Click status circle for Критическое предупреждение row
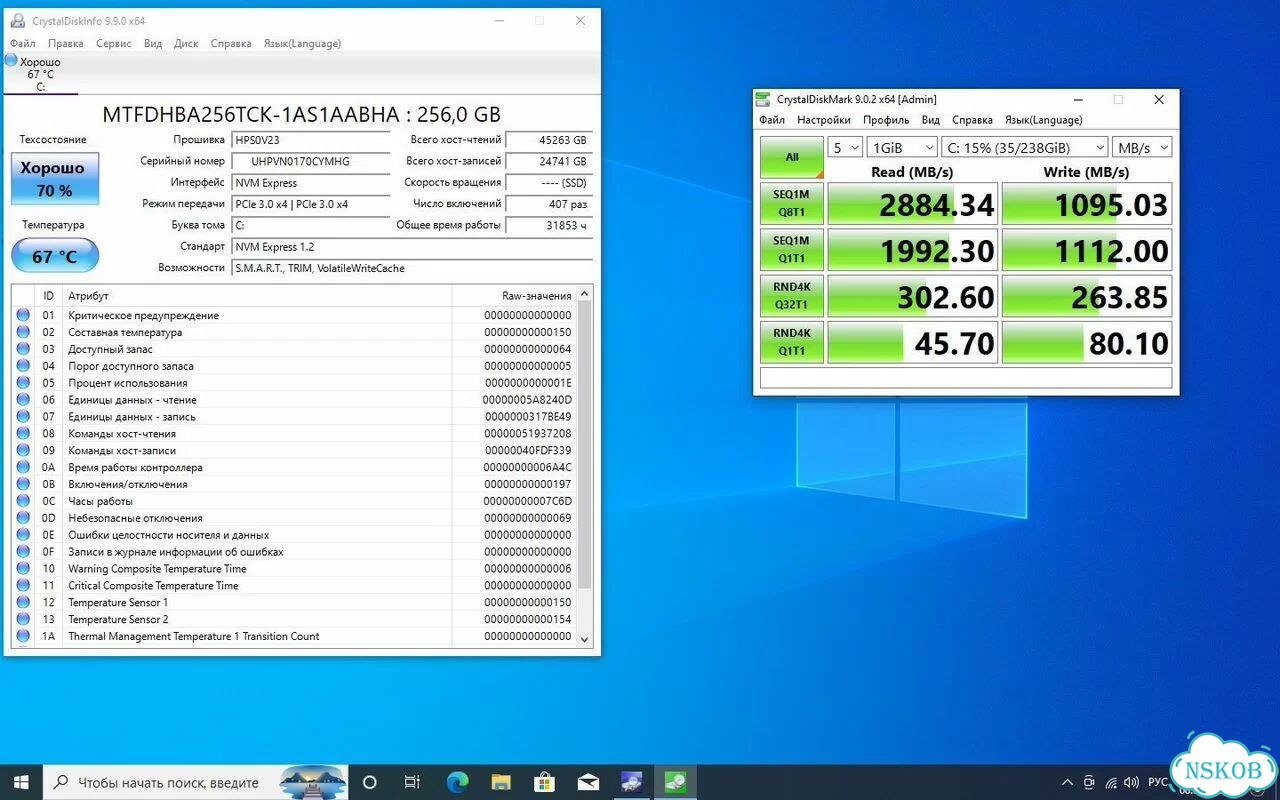 (x=23, y=315)
